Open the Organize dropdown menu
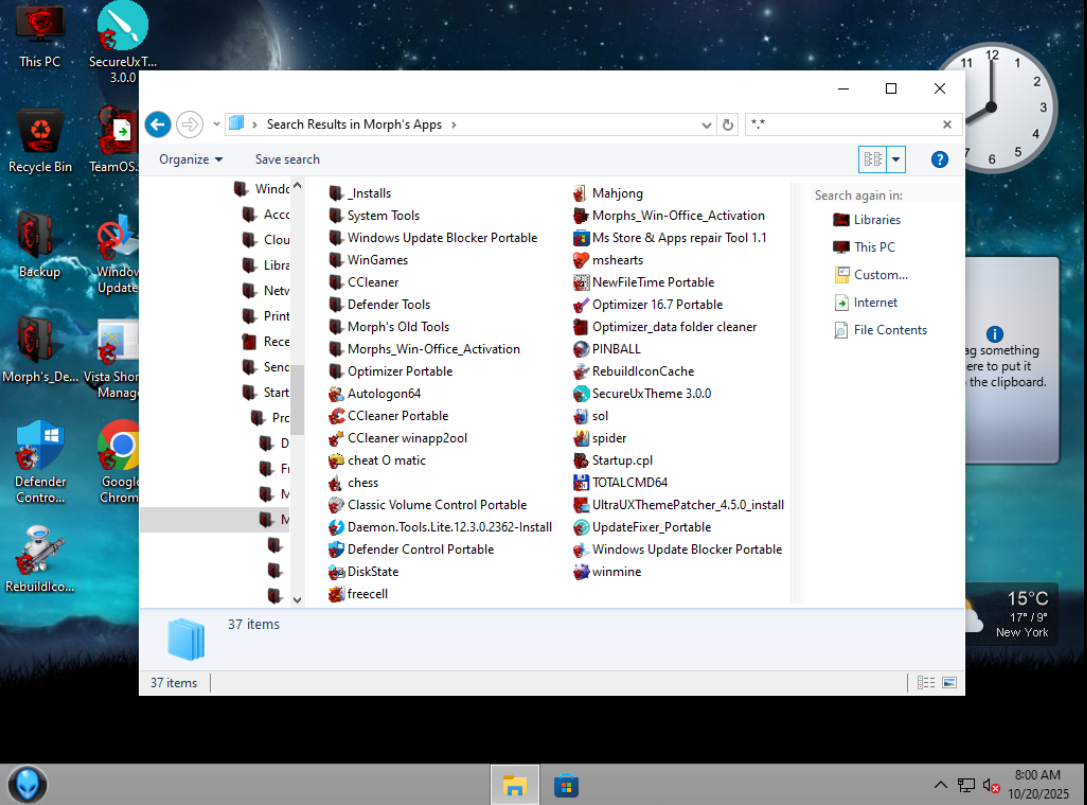The height and width of the screenshot is (805, 1087). point(190,159)
